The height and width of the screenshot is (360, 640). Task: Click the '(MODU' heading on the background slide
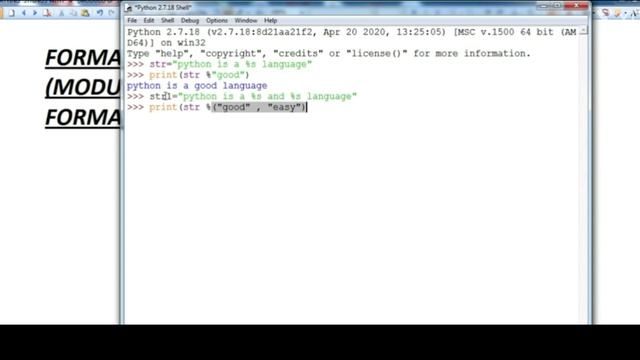[83, 87]
